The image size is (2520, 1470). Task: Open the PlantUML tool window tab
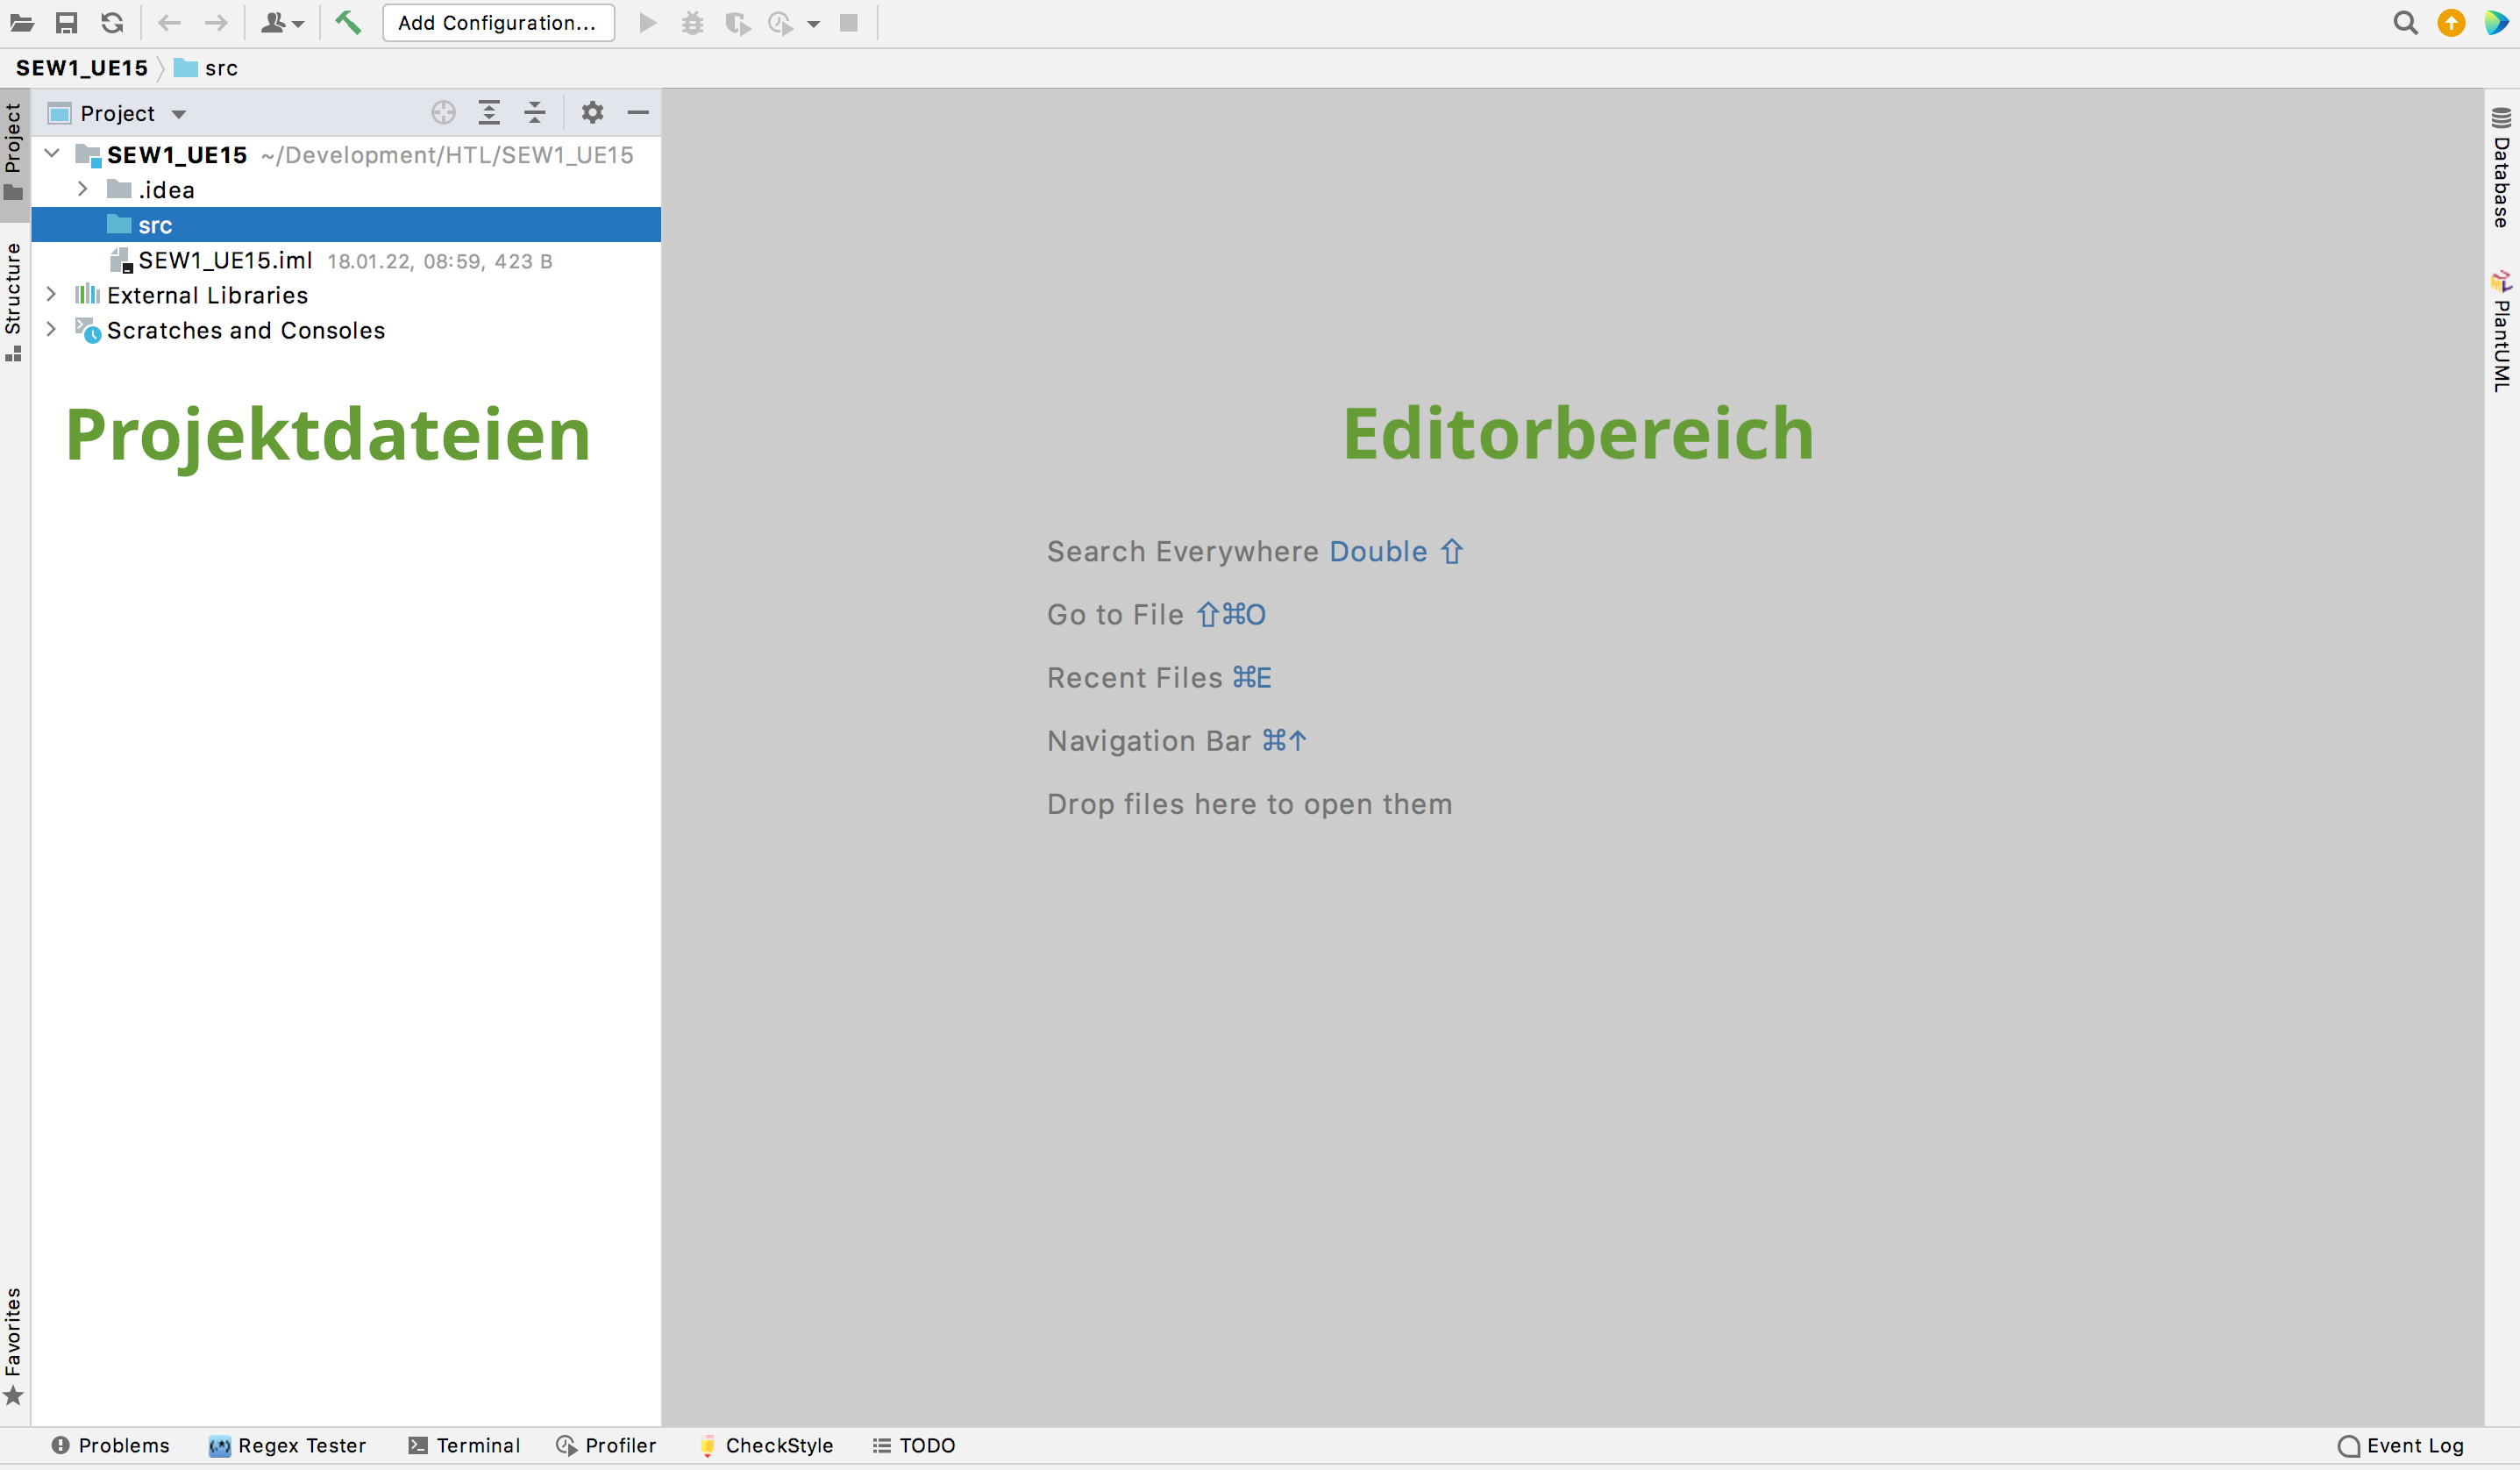tap(2501, 330)
